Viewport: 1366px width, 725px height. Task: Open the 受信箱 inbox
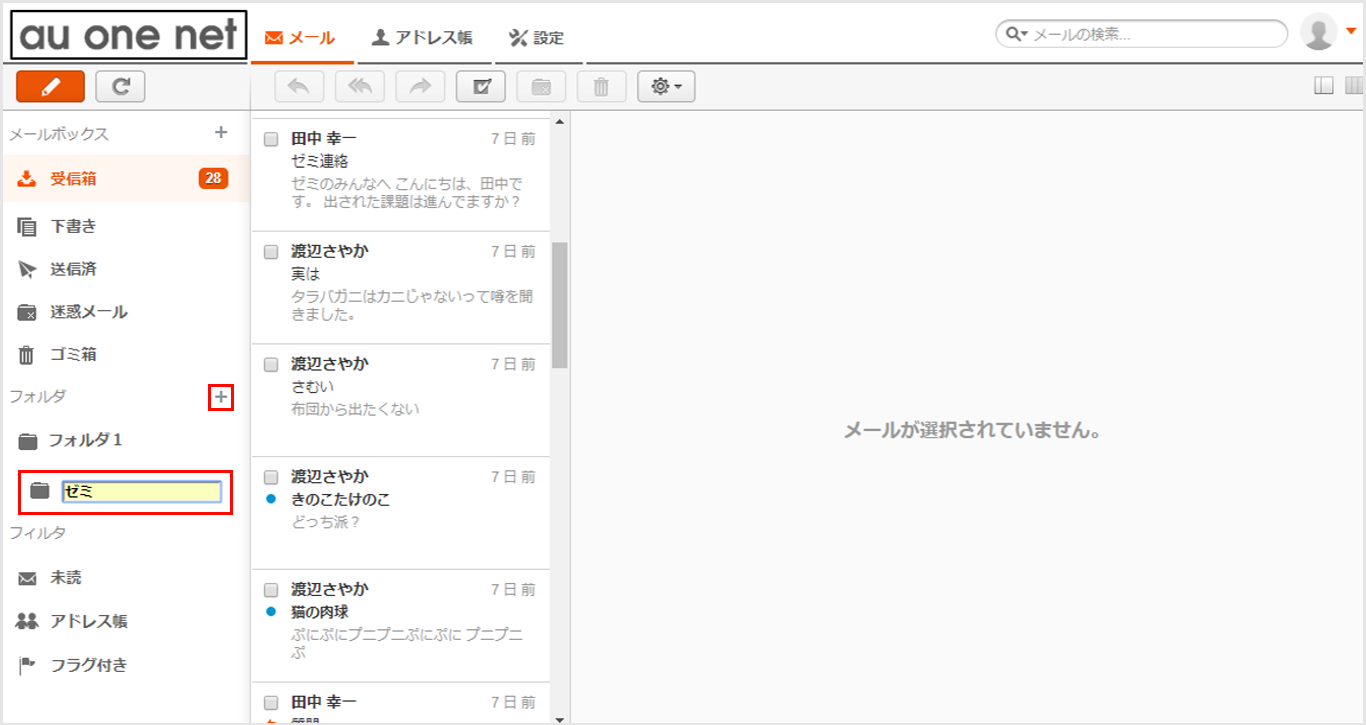[125, 179]
